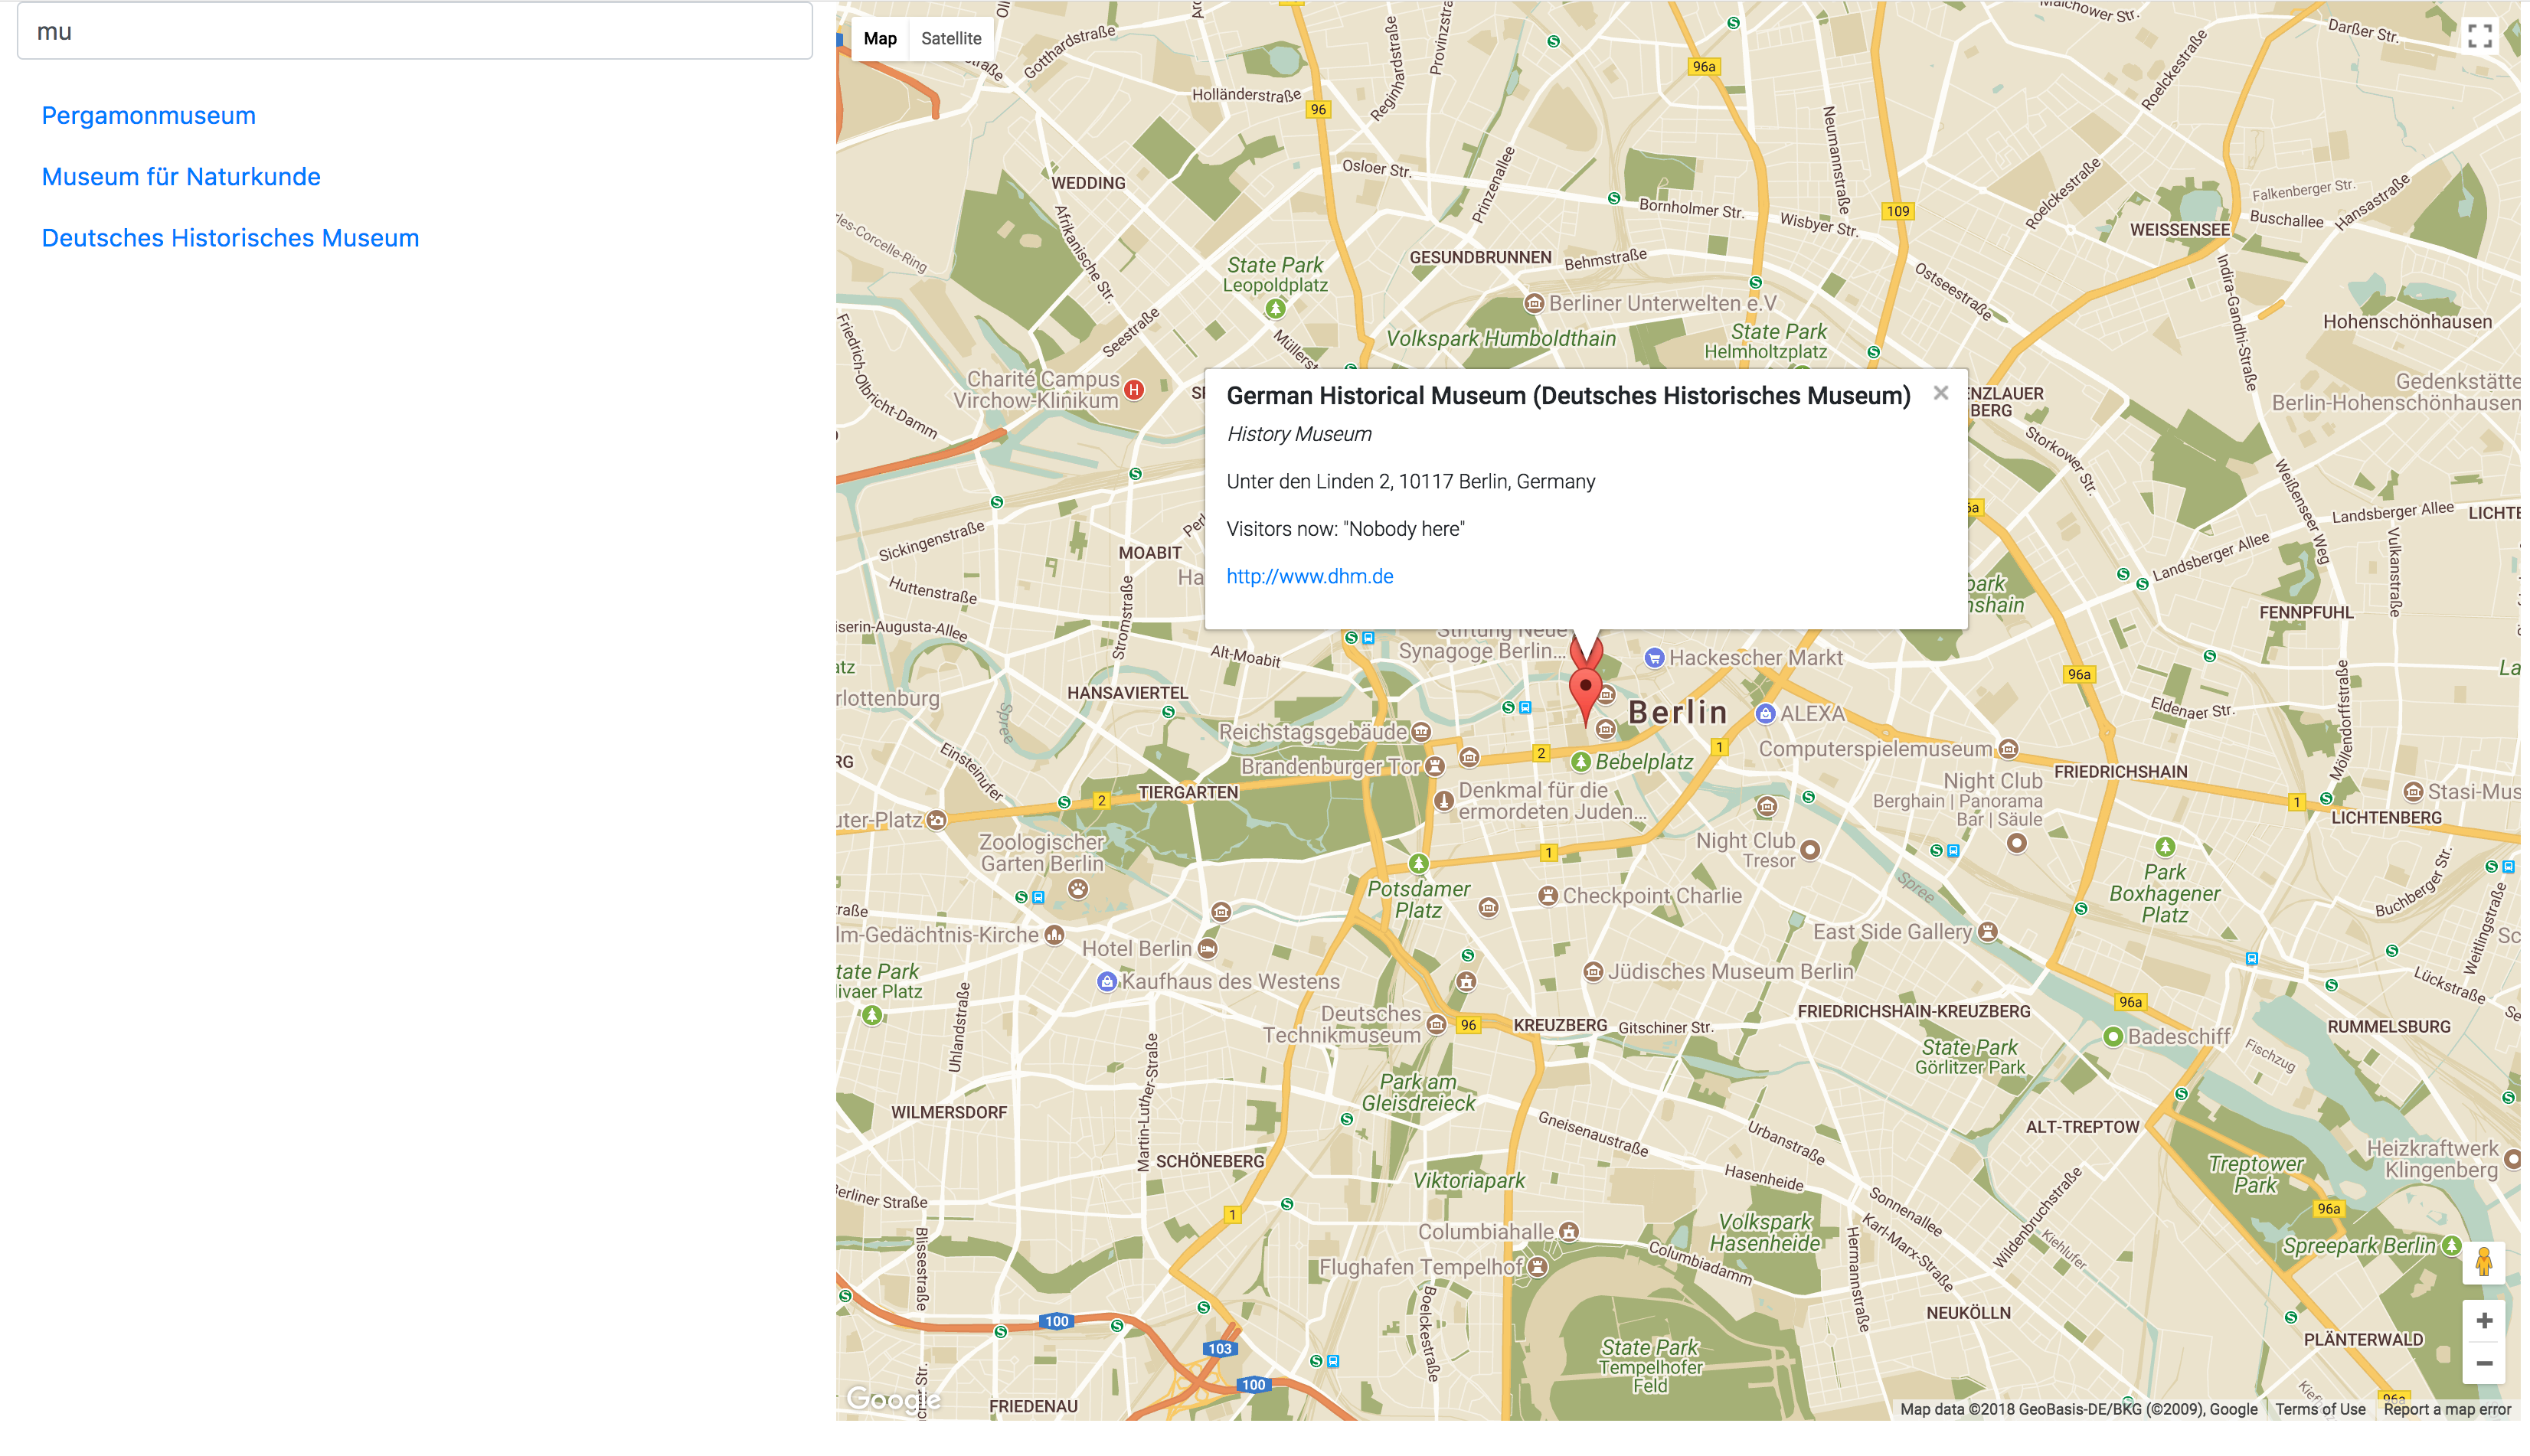Close the German Historical Museum info window

click(1940, 393)
